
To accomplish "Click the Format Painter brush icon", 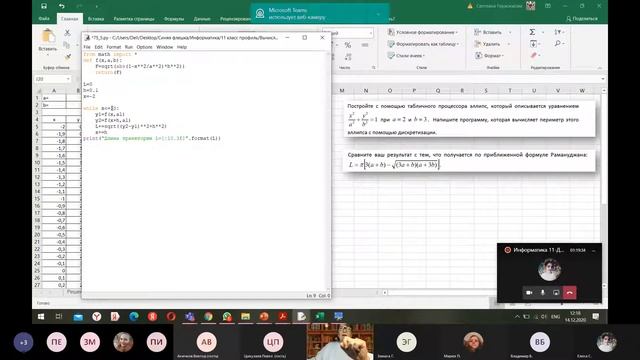I will pyautogui.click(x=68, y=56).
